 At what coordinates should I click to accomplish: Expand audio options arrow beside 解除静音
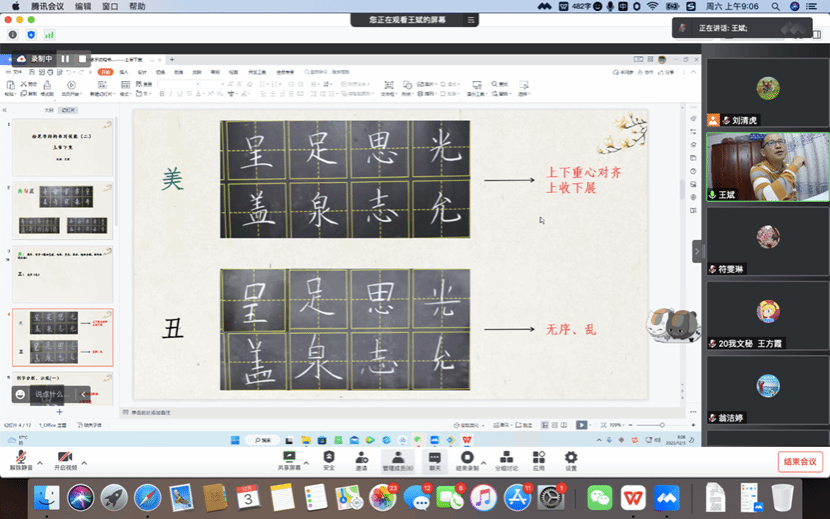click(40, 463)
